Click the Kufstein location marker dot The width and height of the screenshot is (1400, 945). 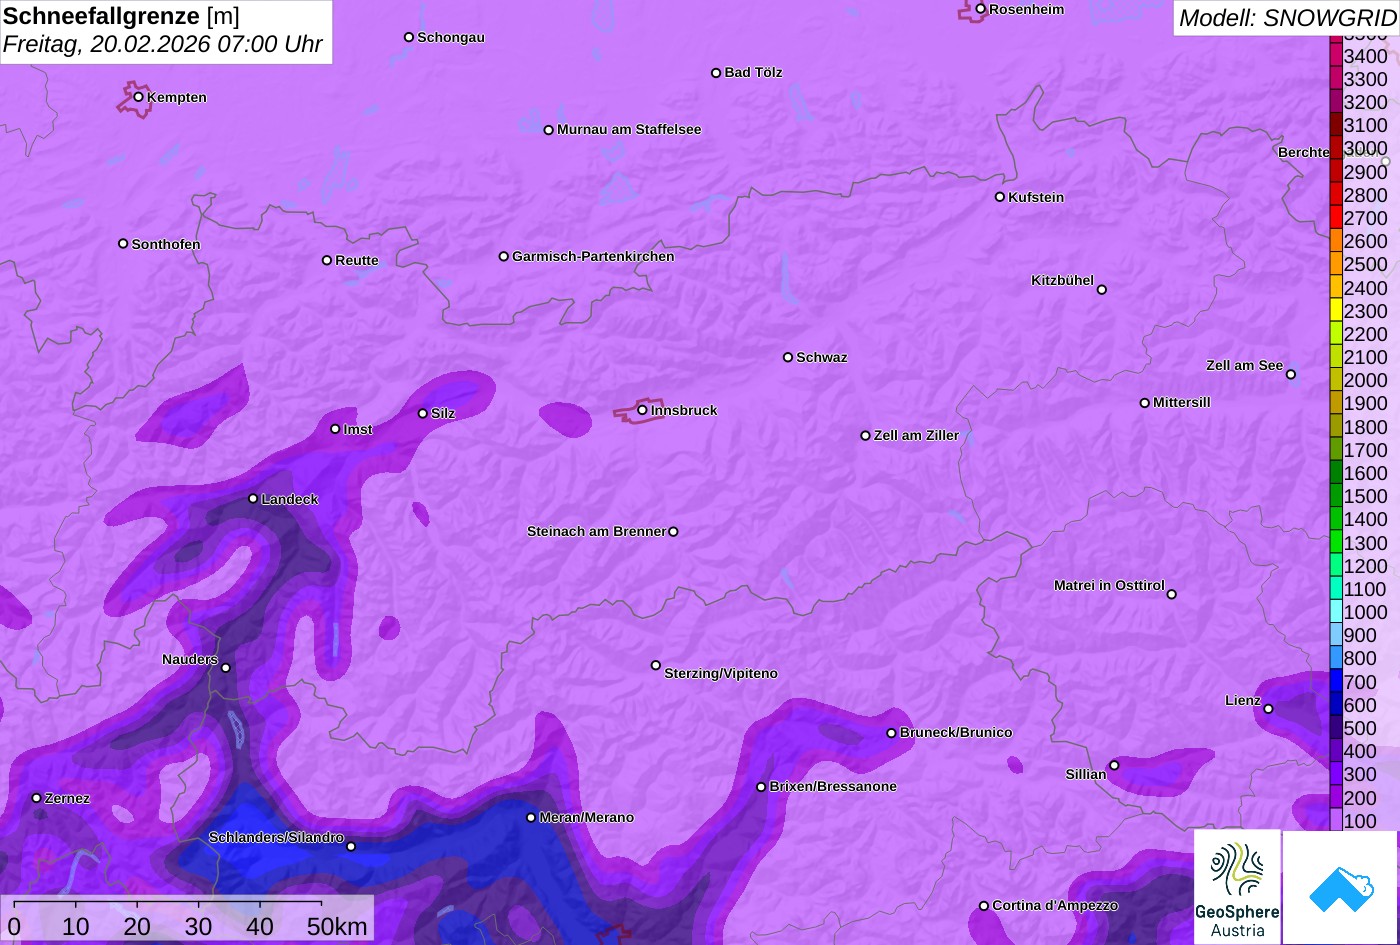tap(1000, 197)
